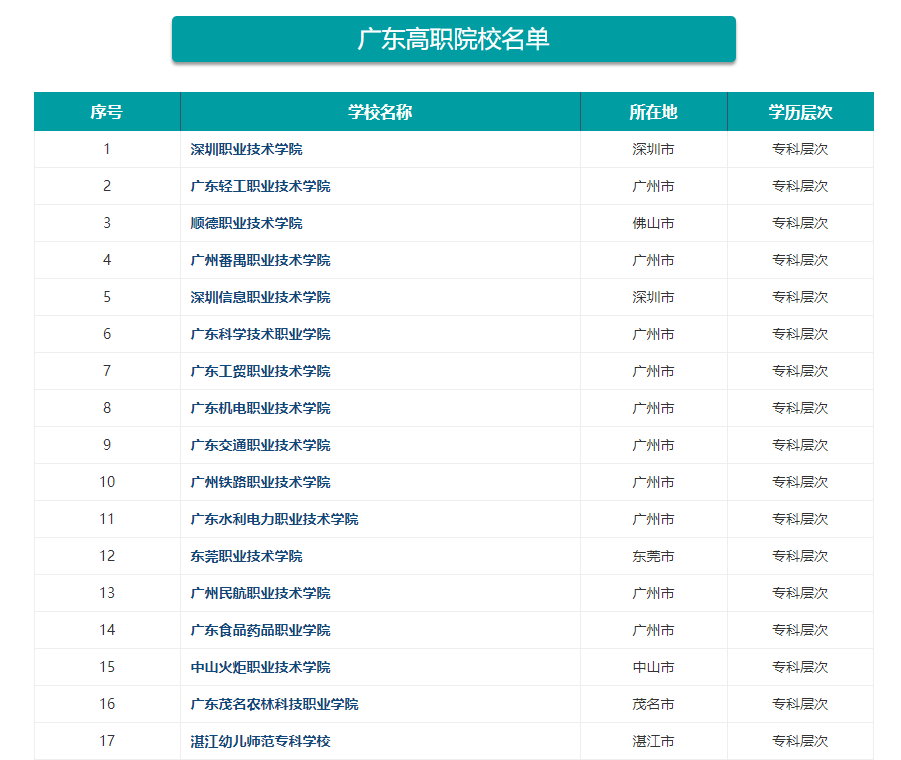Click the 学历层次 column header
901x760 pixels.
pyautogui.click(x=800, y=111)
